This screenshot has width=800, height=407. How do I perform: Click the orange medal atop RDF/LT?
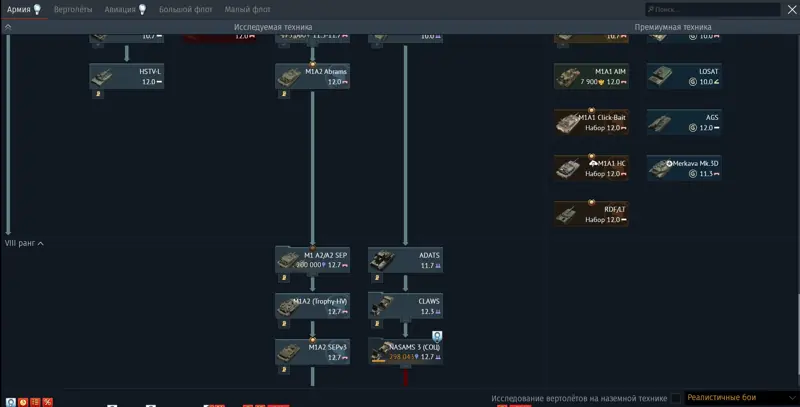pos(591,202)
